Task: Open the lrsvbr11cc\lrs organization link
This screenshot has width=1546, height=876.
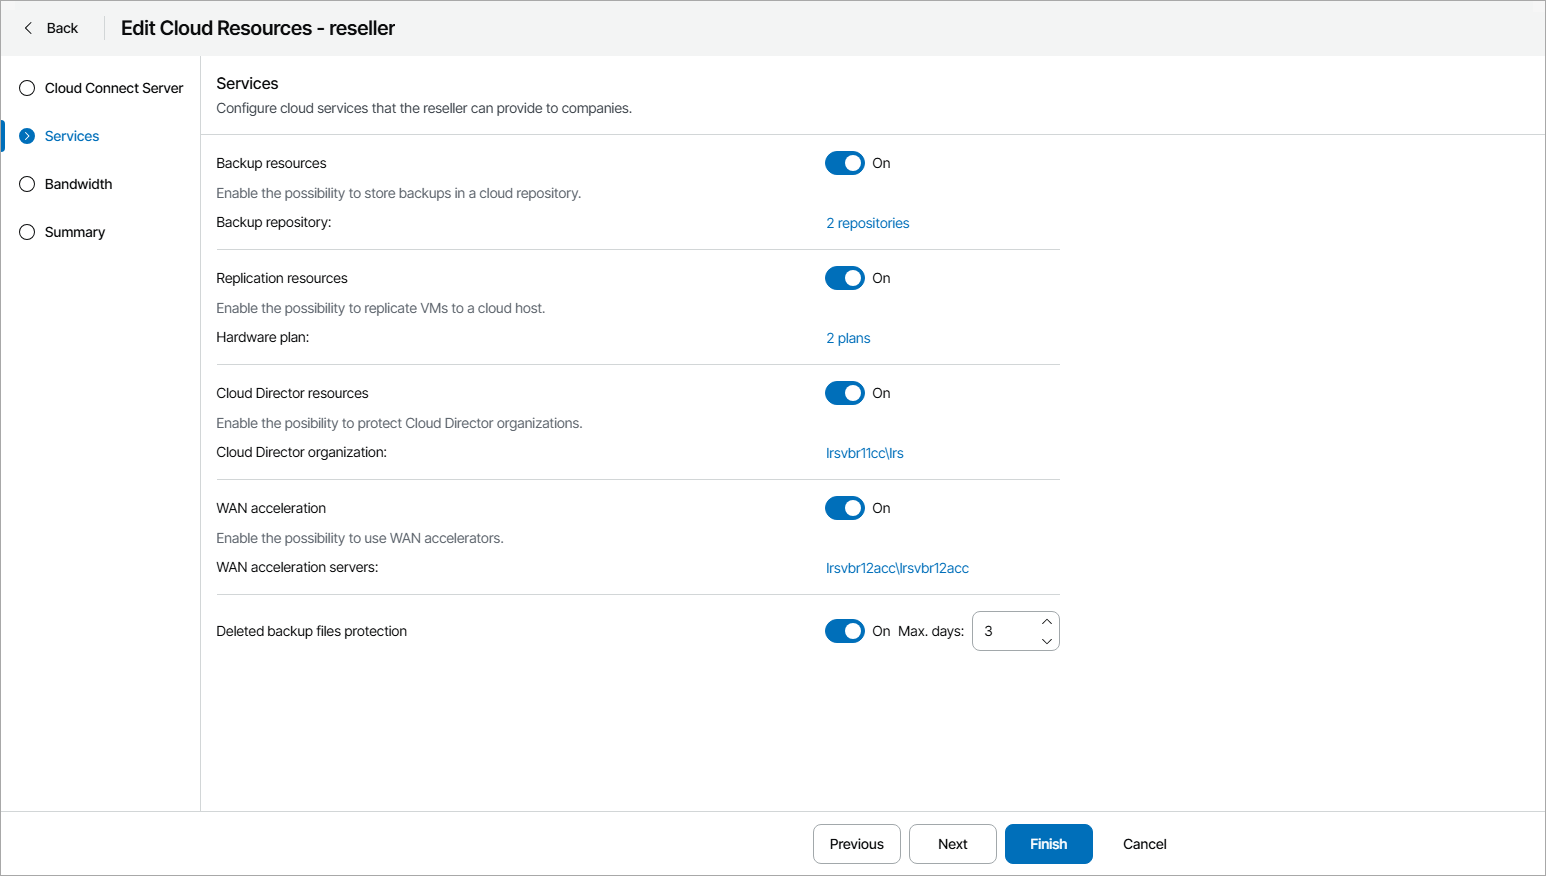Action: pos(864,453)
